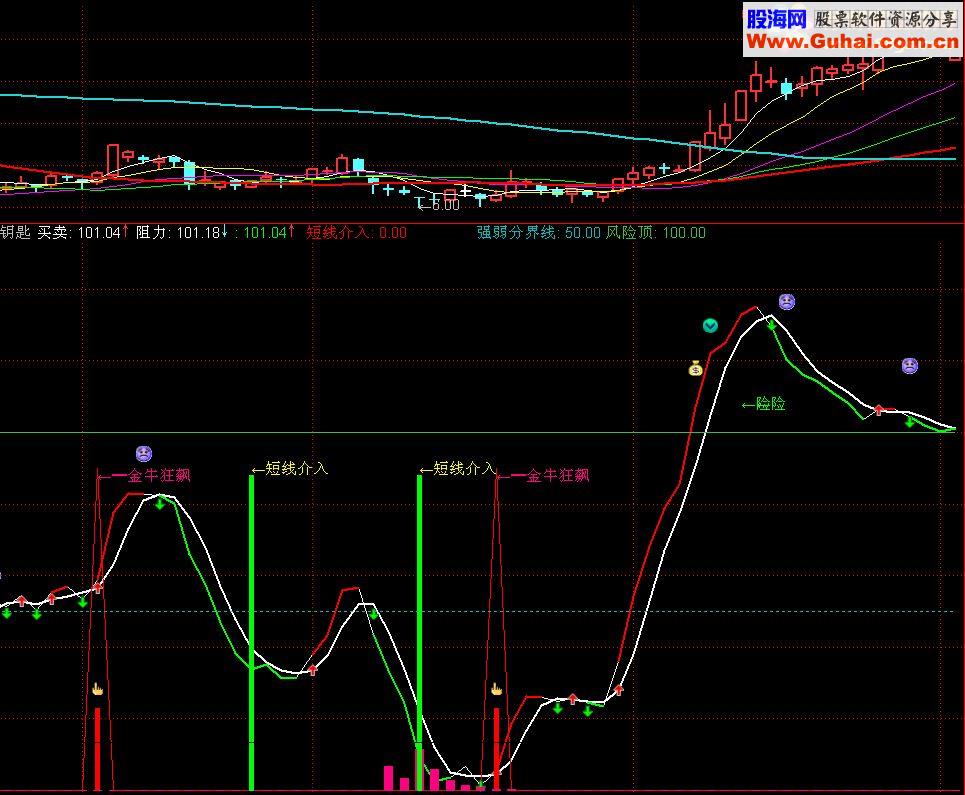Select the first ←金牛狂飙 signal label

click(144, 475)
